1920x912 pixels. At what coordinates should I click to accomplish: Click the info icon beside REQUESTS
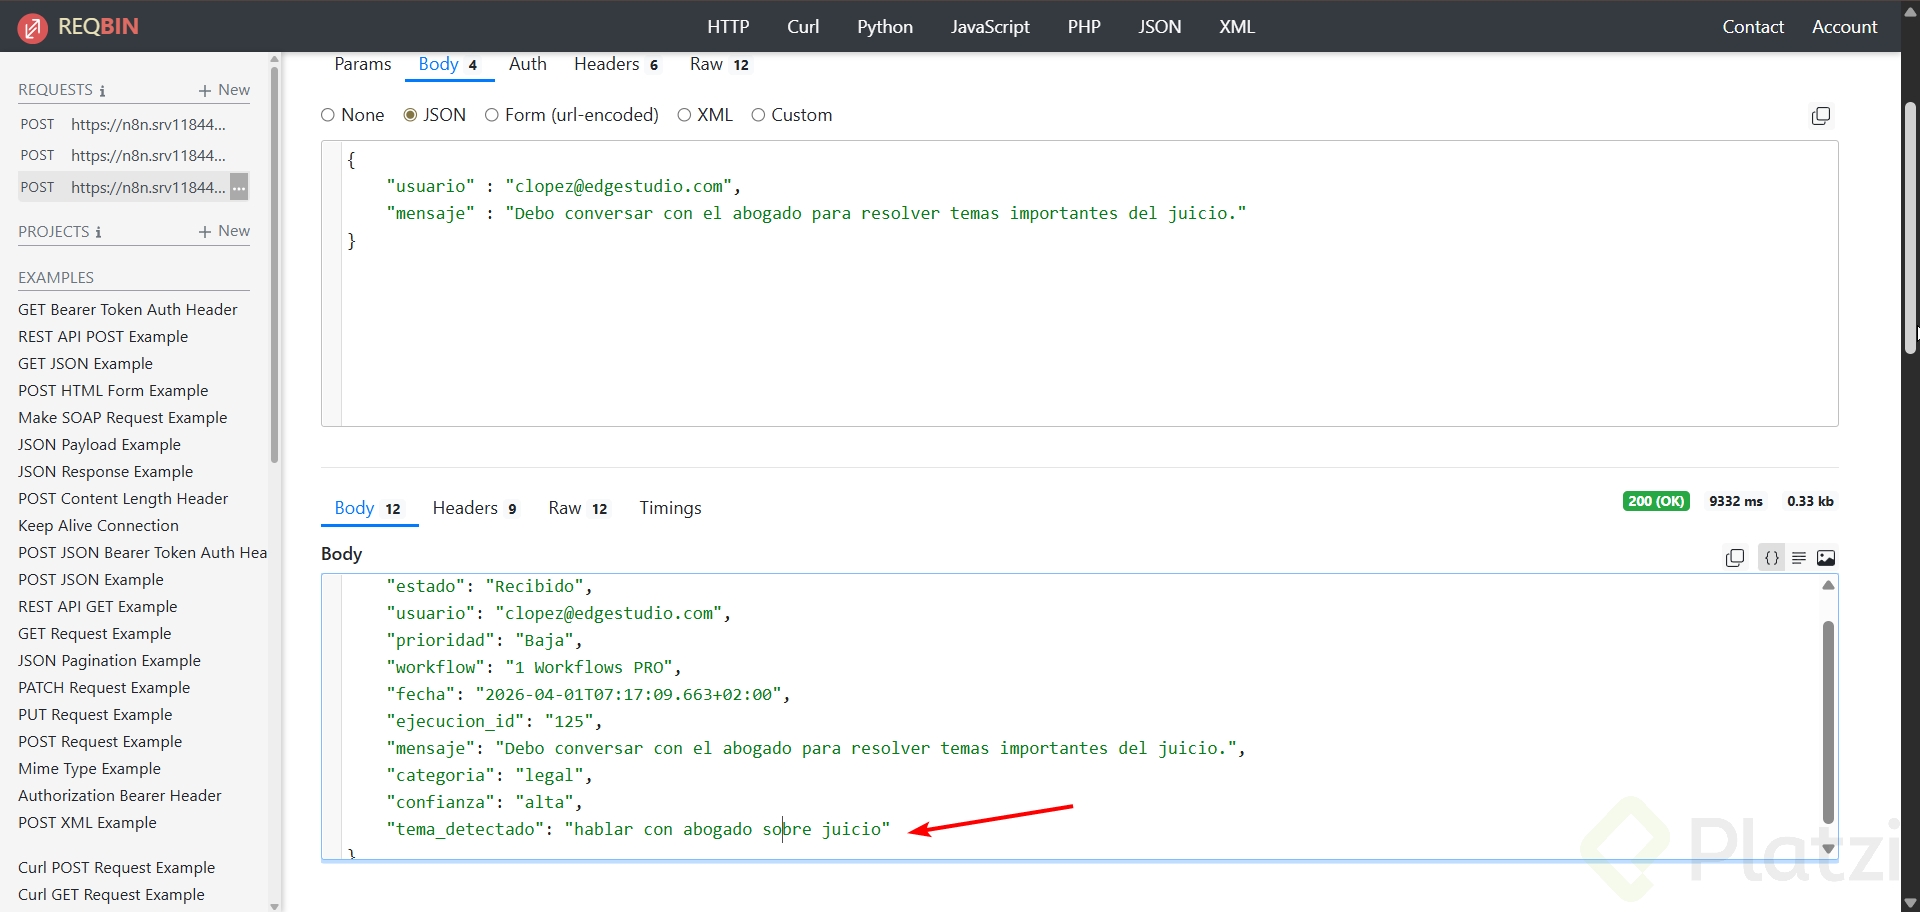(102, 91)
